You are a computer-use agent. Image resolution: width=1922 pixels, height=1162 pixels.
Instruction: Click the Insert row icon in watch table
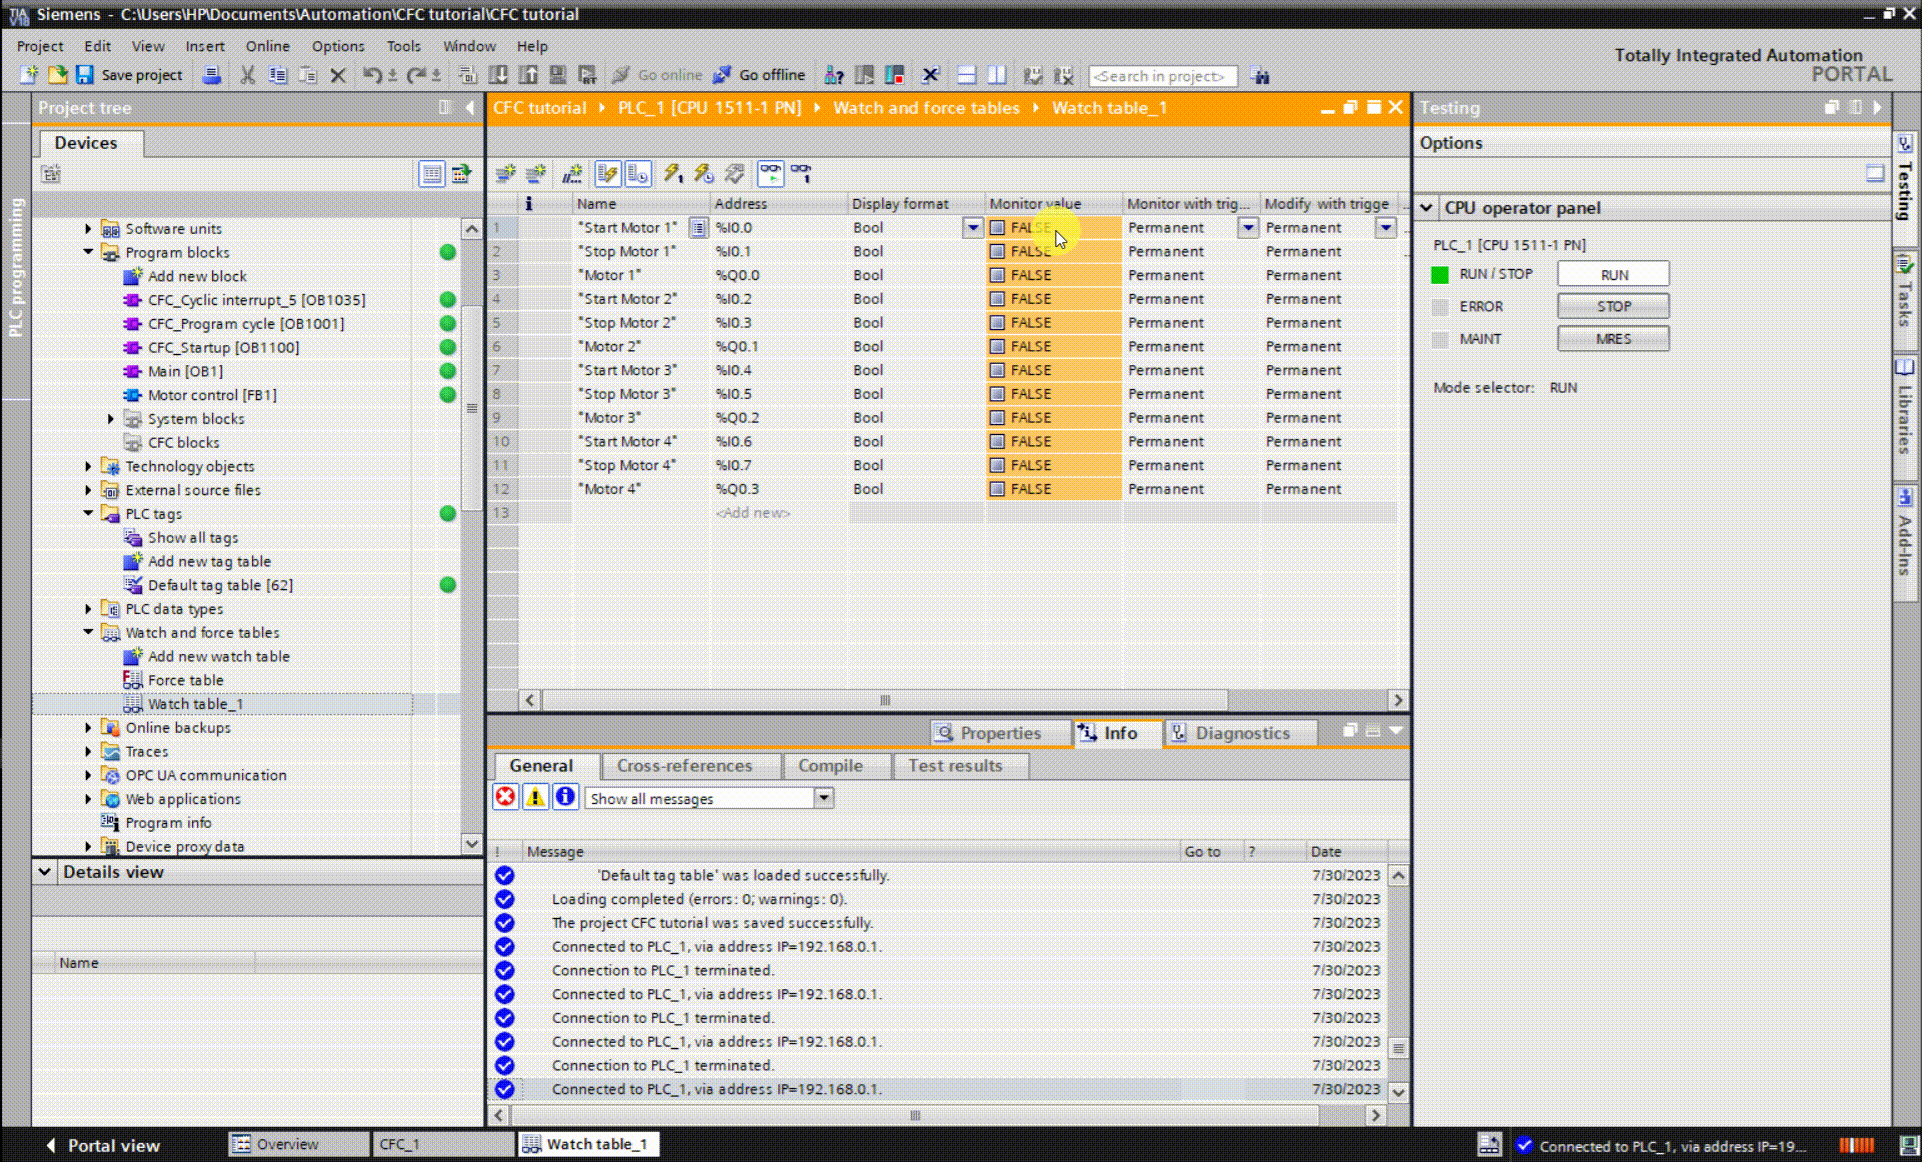coord(505,173)
